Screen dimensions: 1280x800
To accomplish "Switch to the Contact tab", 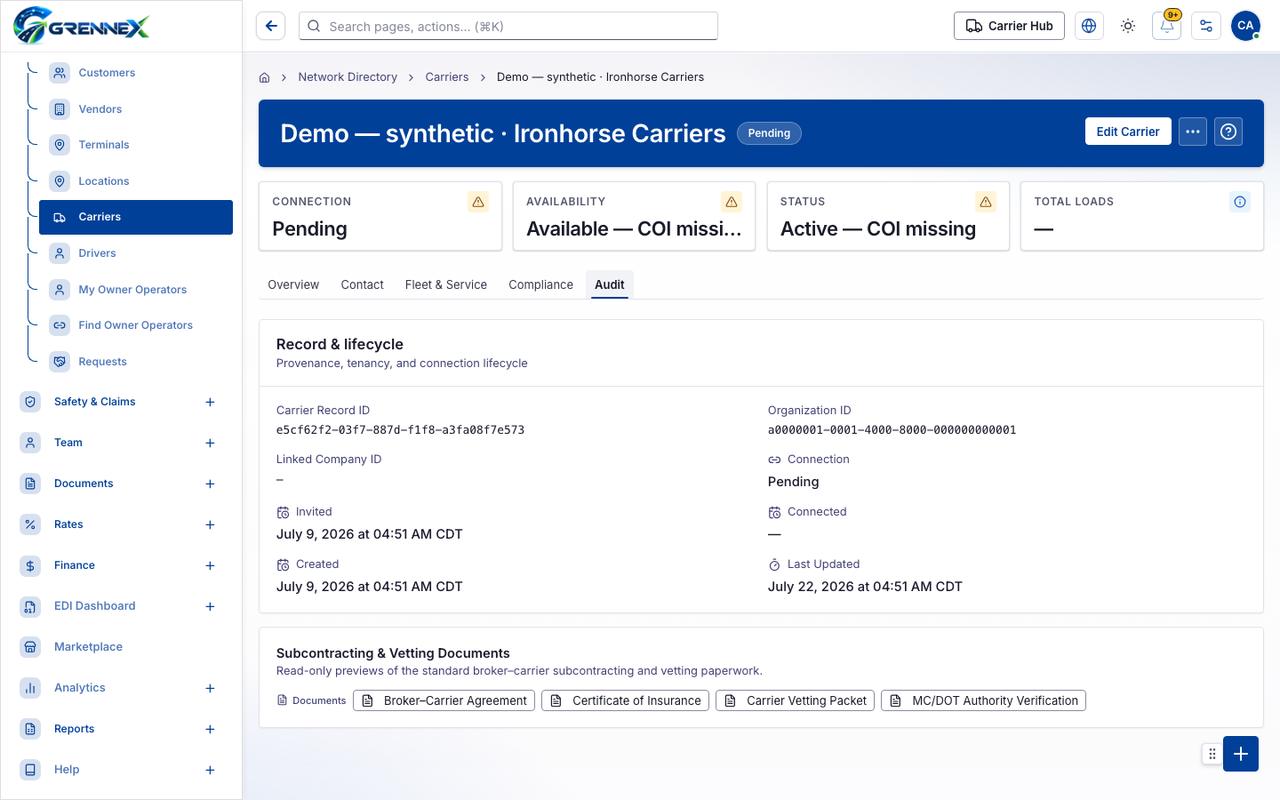I will [x=362, y=285].
